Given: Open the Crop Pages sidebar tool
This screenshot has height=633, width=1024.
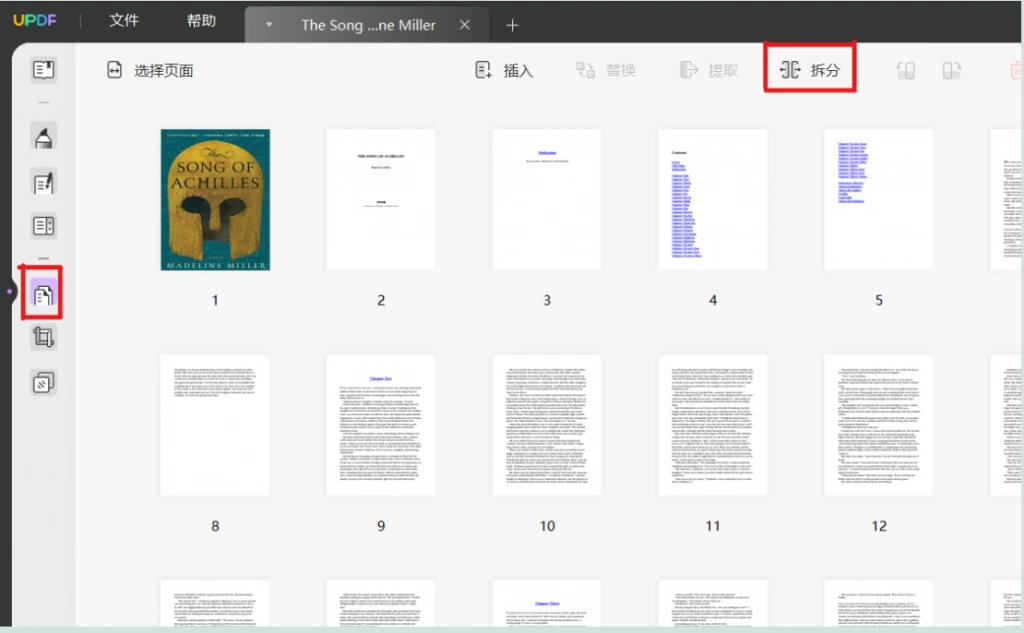Looking at the screenshot, I should (x=43, y=337).
